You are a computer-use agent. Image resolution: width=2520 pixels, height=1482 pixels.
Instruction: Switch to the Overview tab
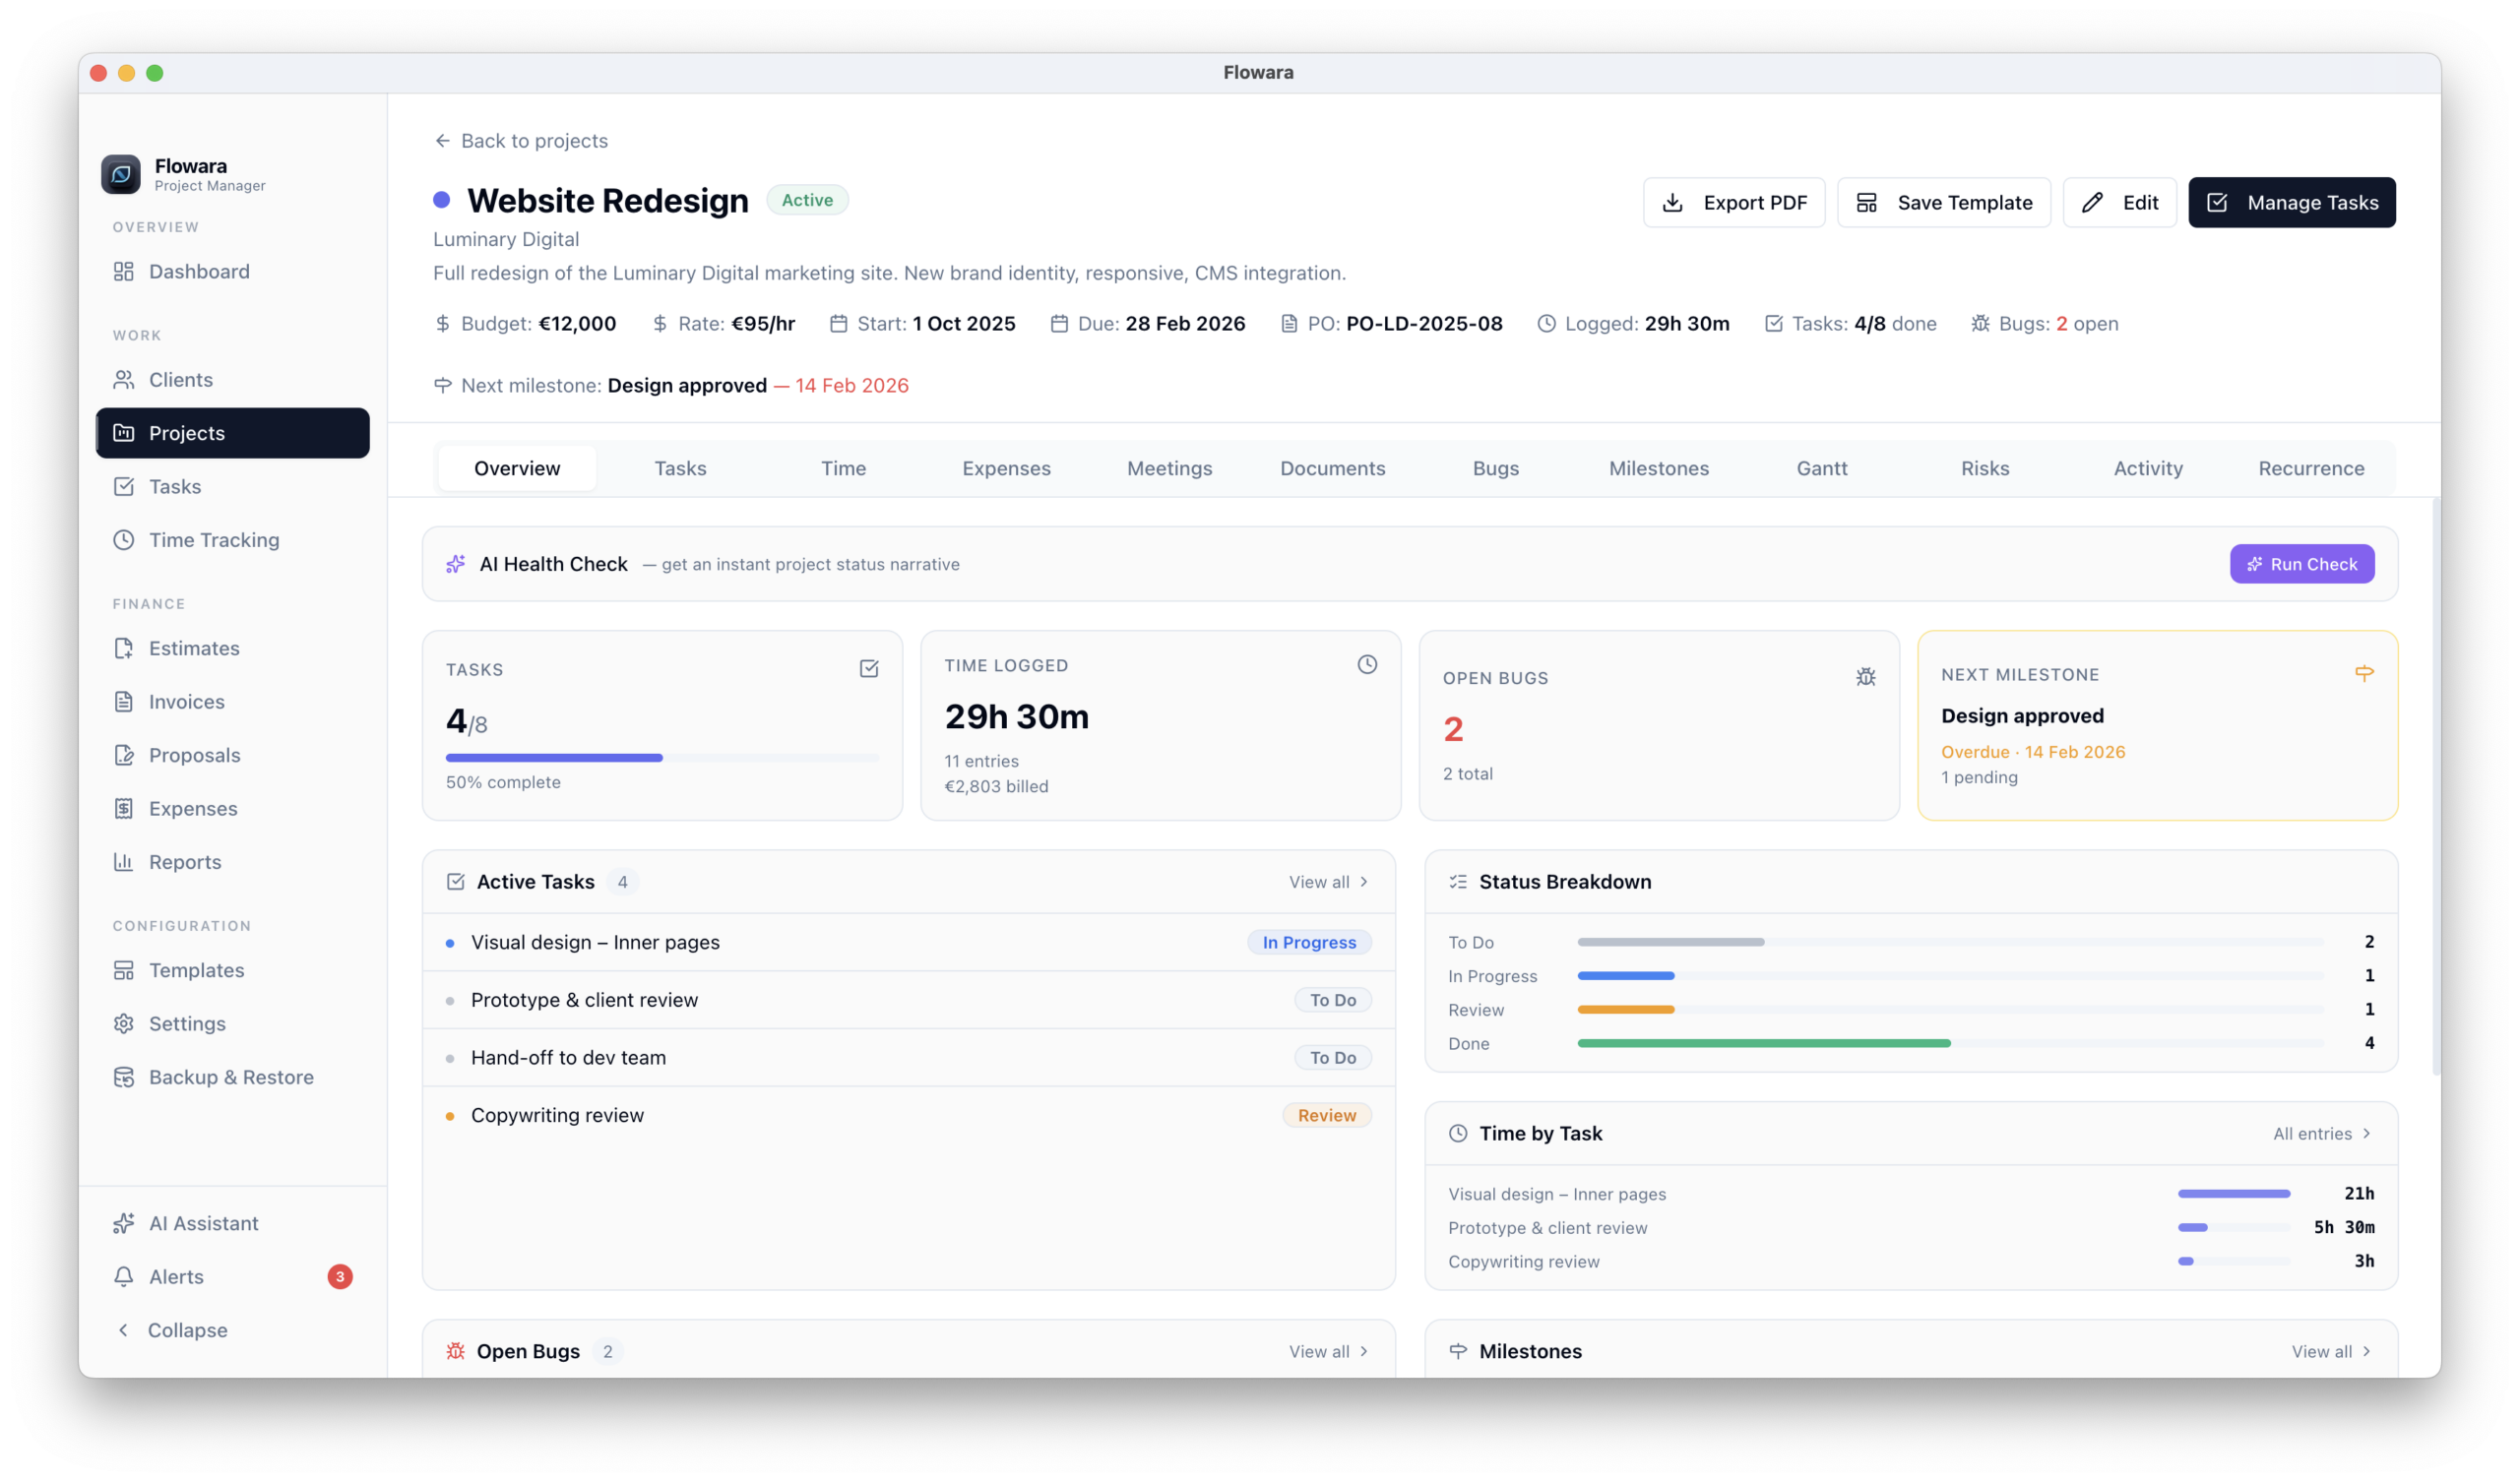[517, 468]
